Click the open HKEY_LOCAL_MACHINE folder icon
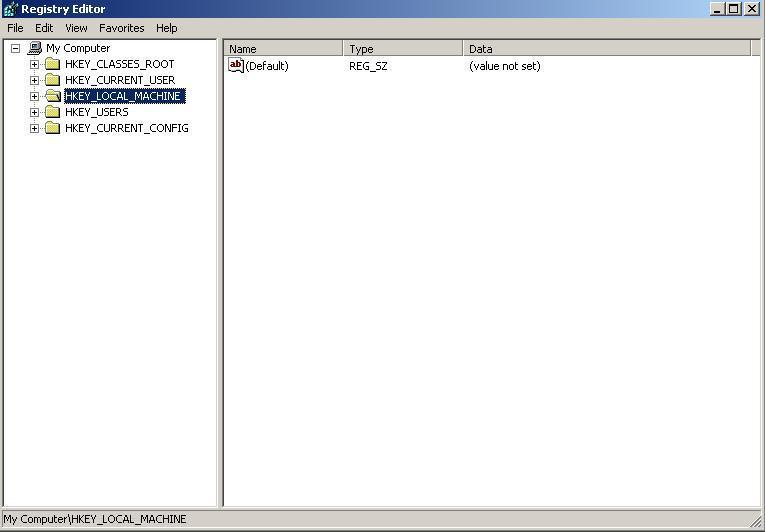This screenshot has height=532, width=765. coord(53,96)
